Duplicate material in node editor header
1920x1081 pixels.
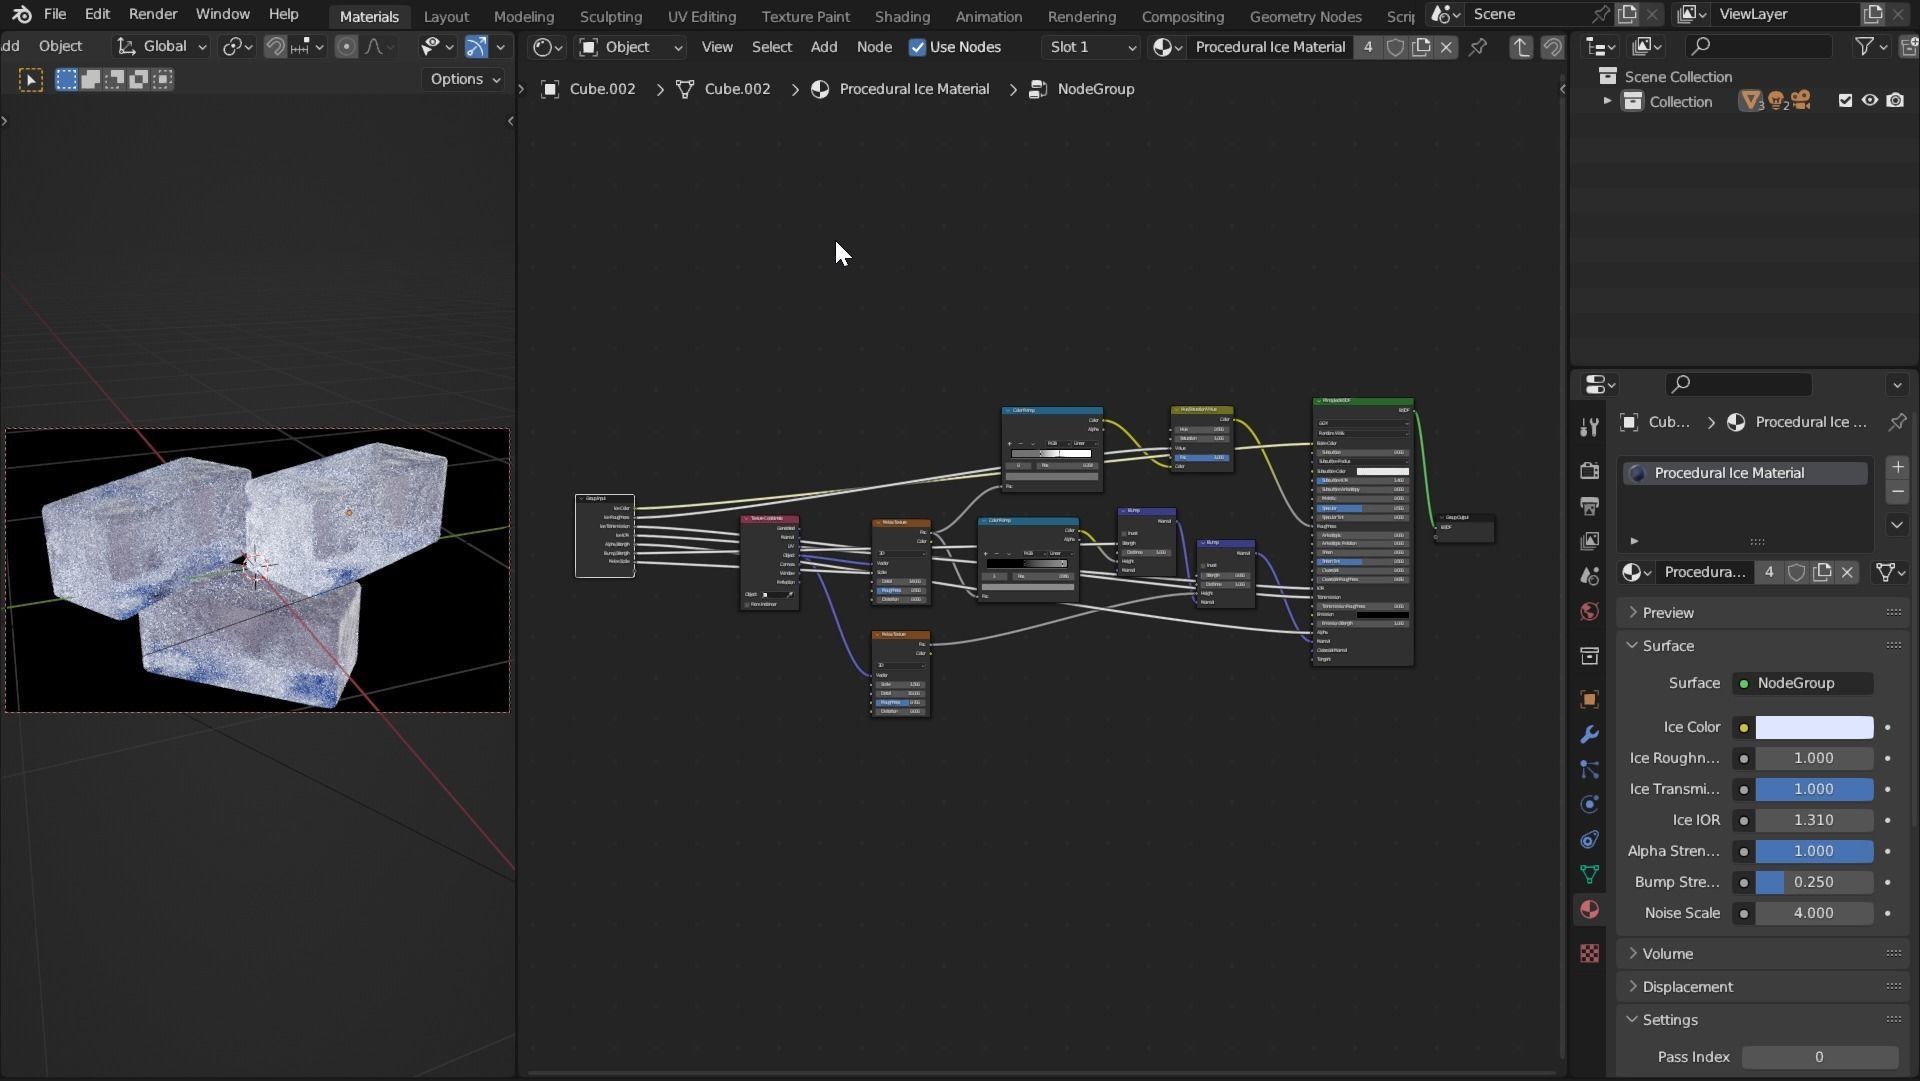pyautogui.click(x=1421, y=47)
